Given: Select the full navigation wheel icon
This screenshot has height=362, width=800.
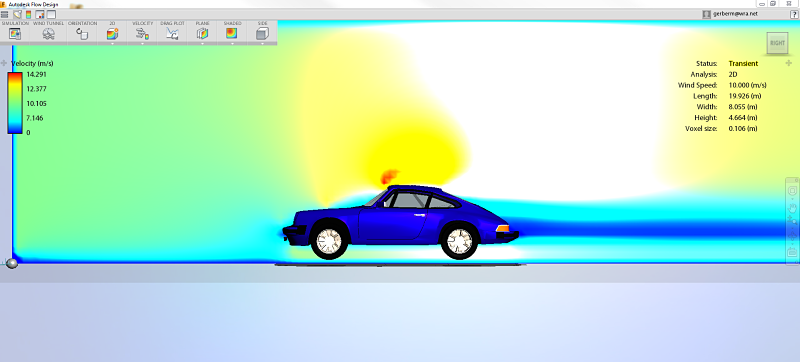Looking at the screenshot, I should pyautogui.click(x=792, y=191).
